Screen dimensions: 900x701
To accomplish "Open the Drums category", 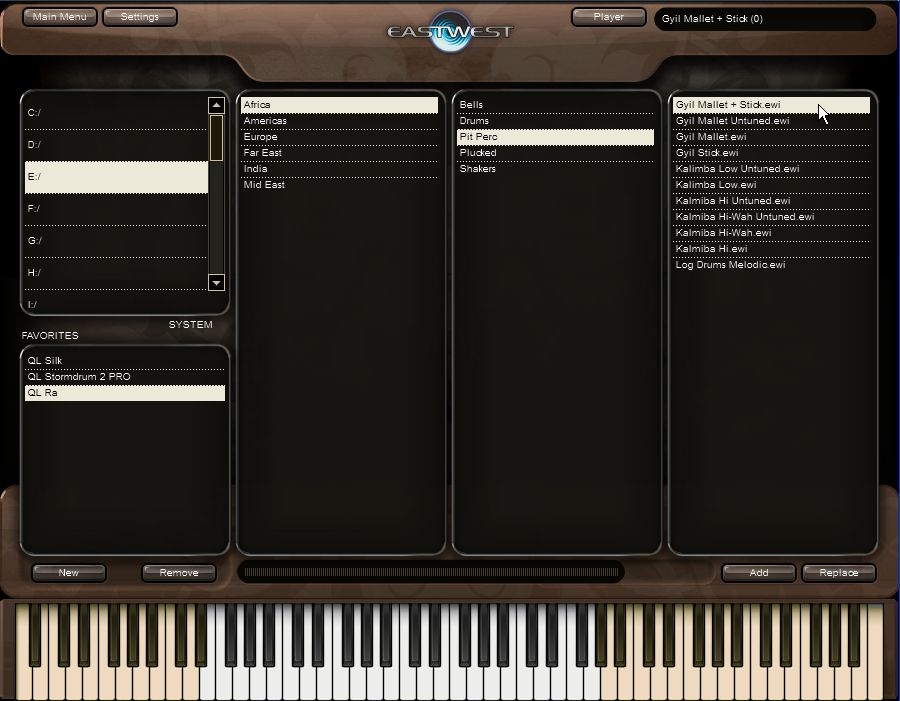I will click(x=555, y=121).
